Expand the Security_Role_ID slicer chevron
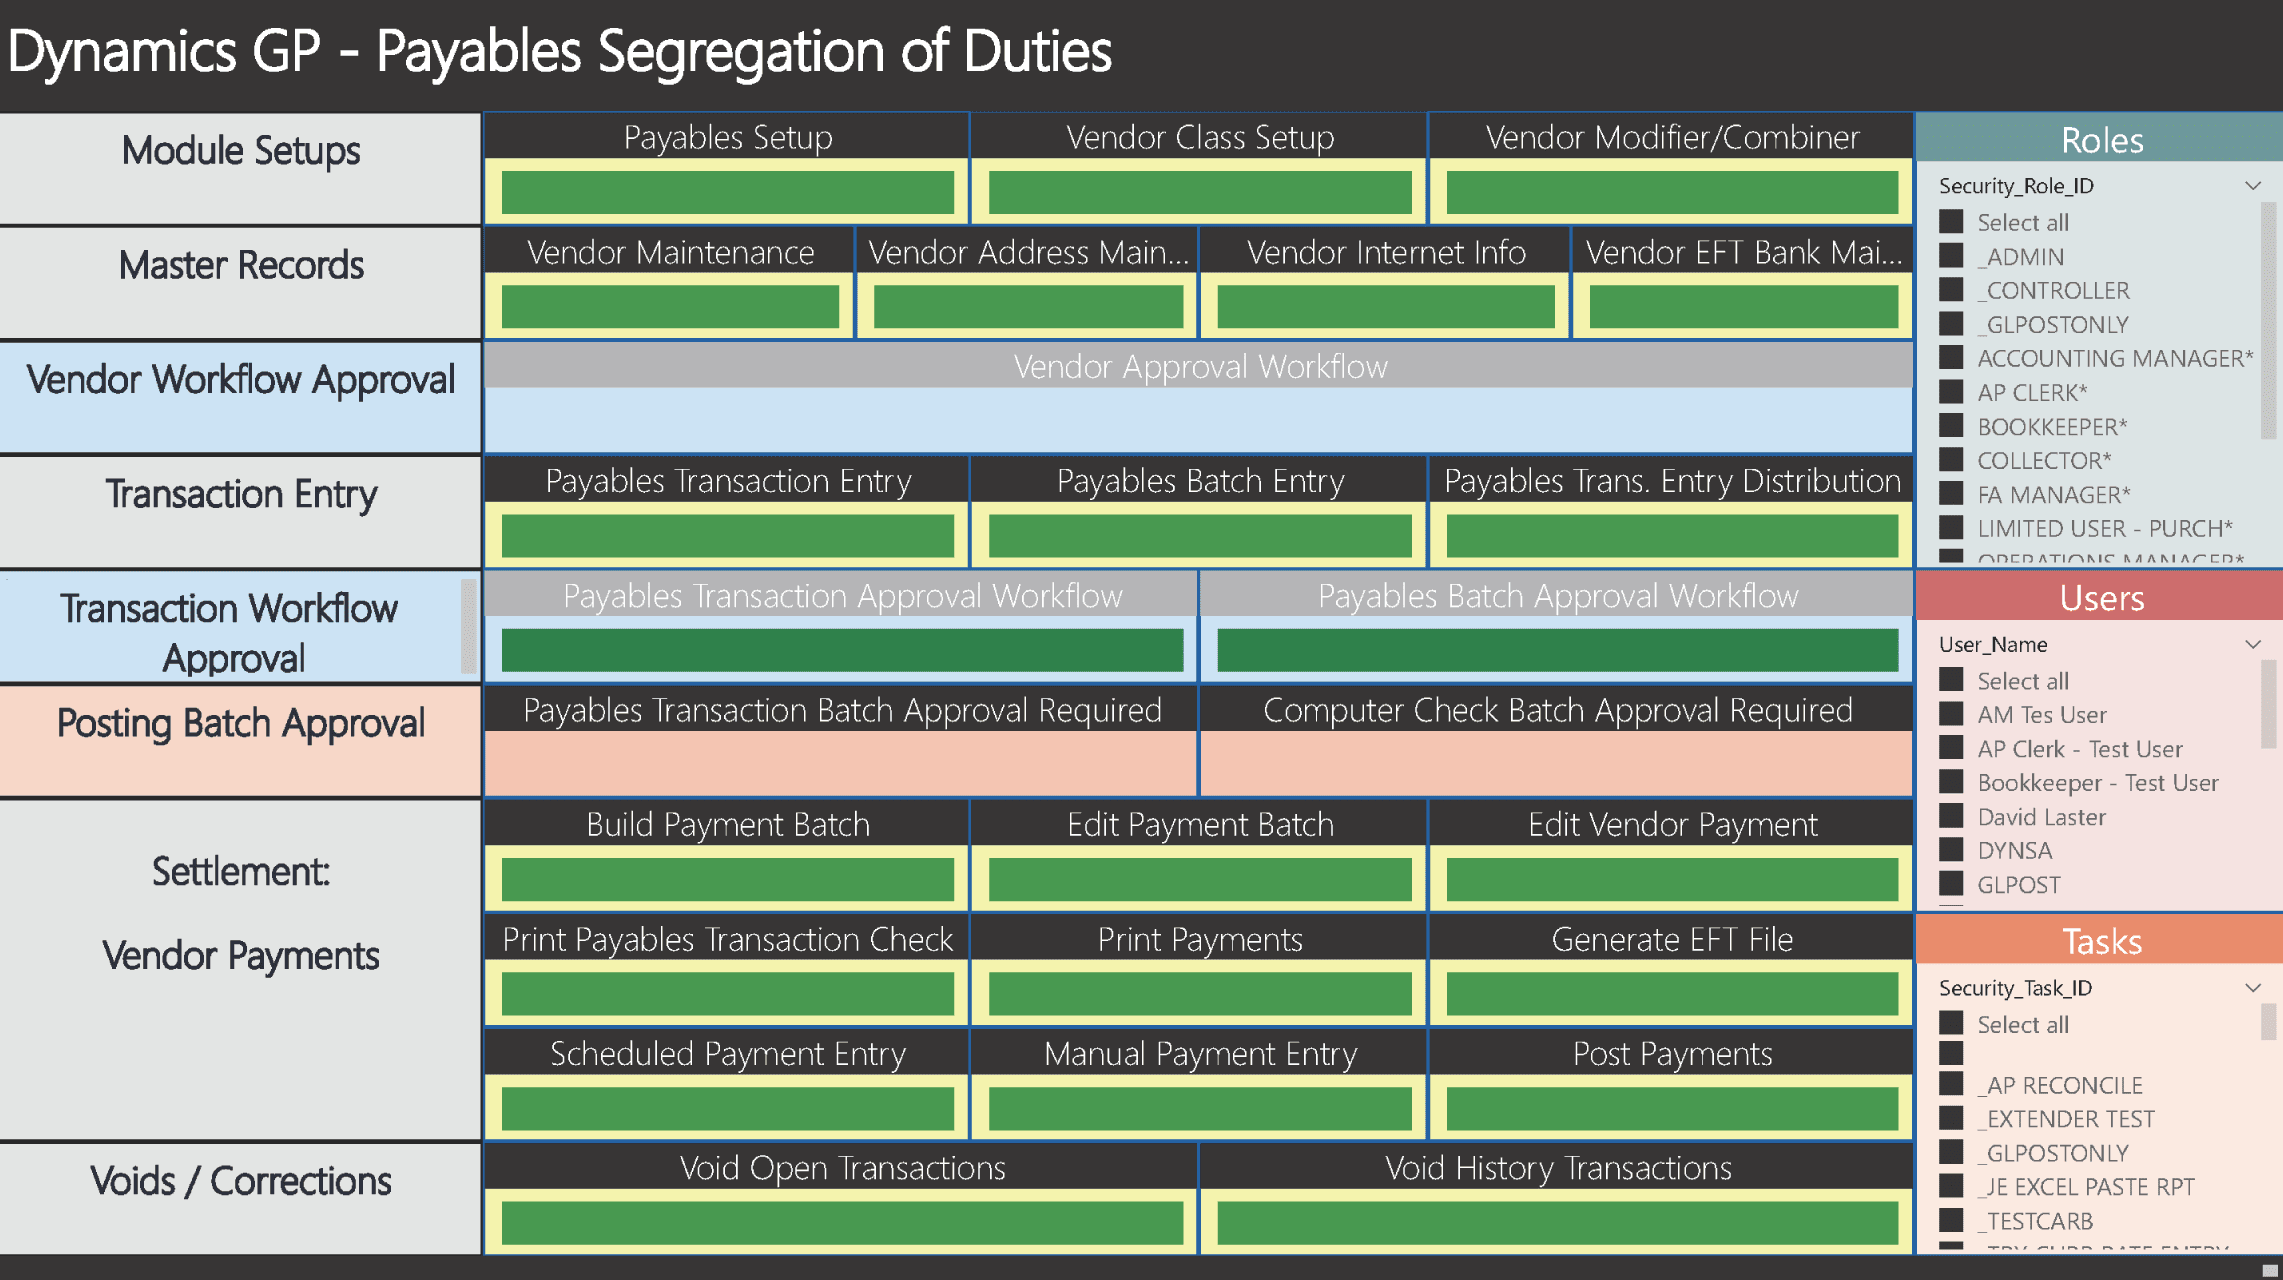 pos(2252,186)
